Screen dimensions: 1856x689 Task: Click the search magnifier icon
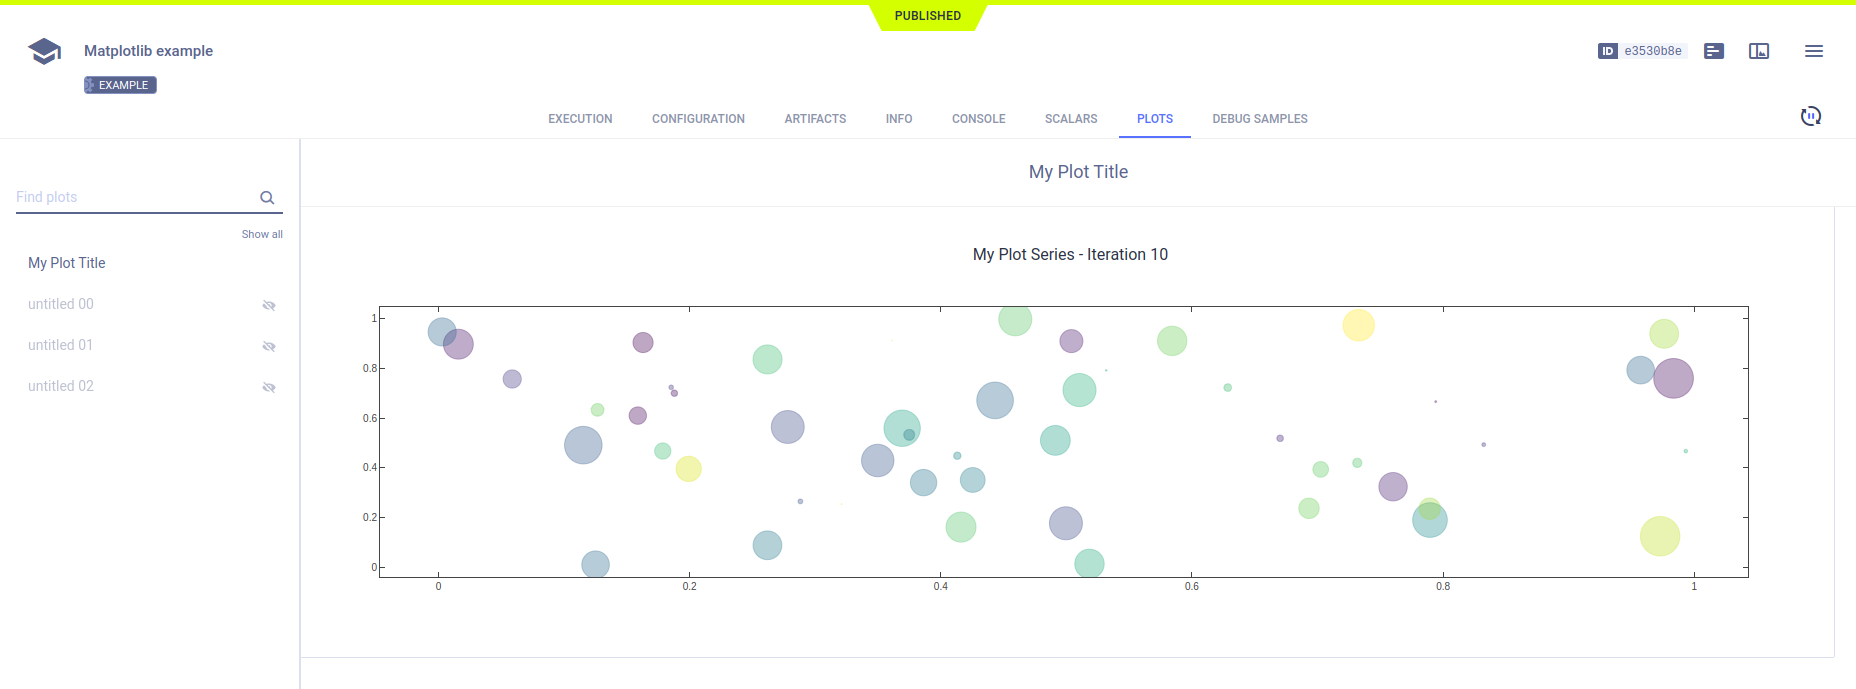[x=267, y=198]
